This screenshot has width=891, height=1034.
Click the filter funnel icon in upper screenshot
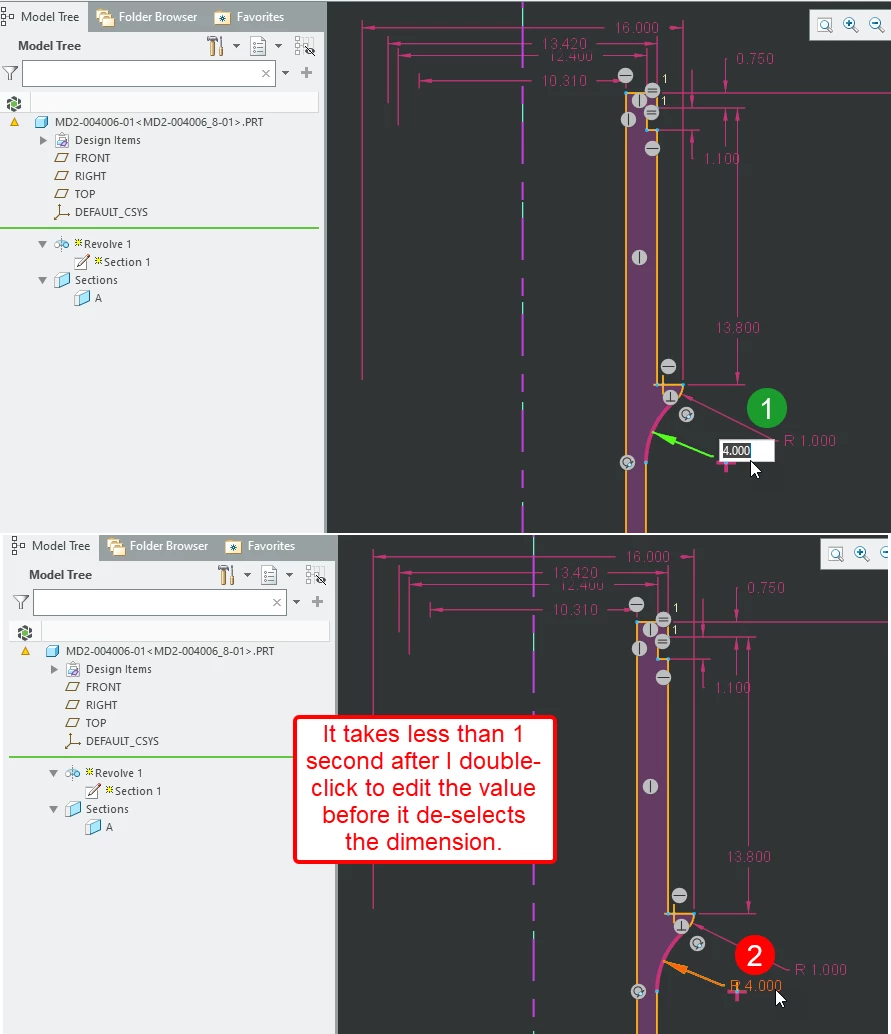tap(10, 73)
